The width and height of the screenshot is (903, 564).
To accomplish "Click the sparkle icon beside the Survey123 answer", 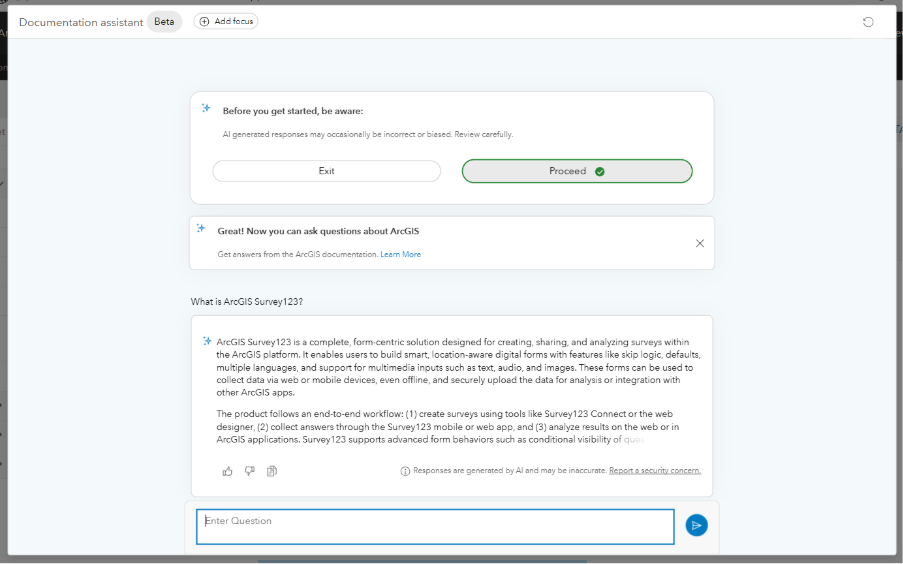I will click(x=206, y=340).
